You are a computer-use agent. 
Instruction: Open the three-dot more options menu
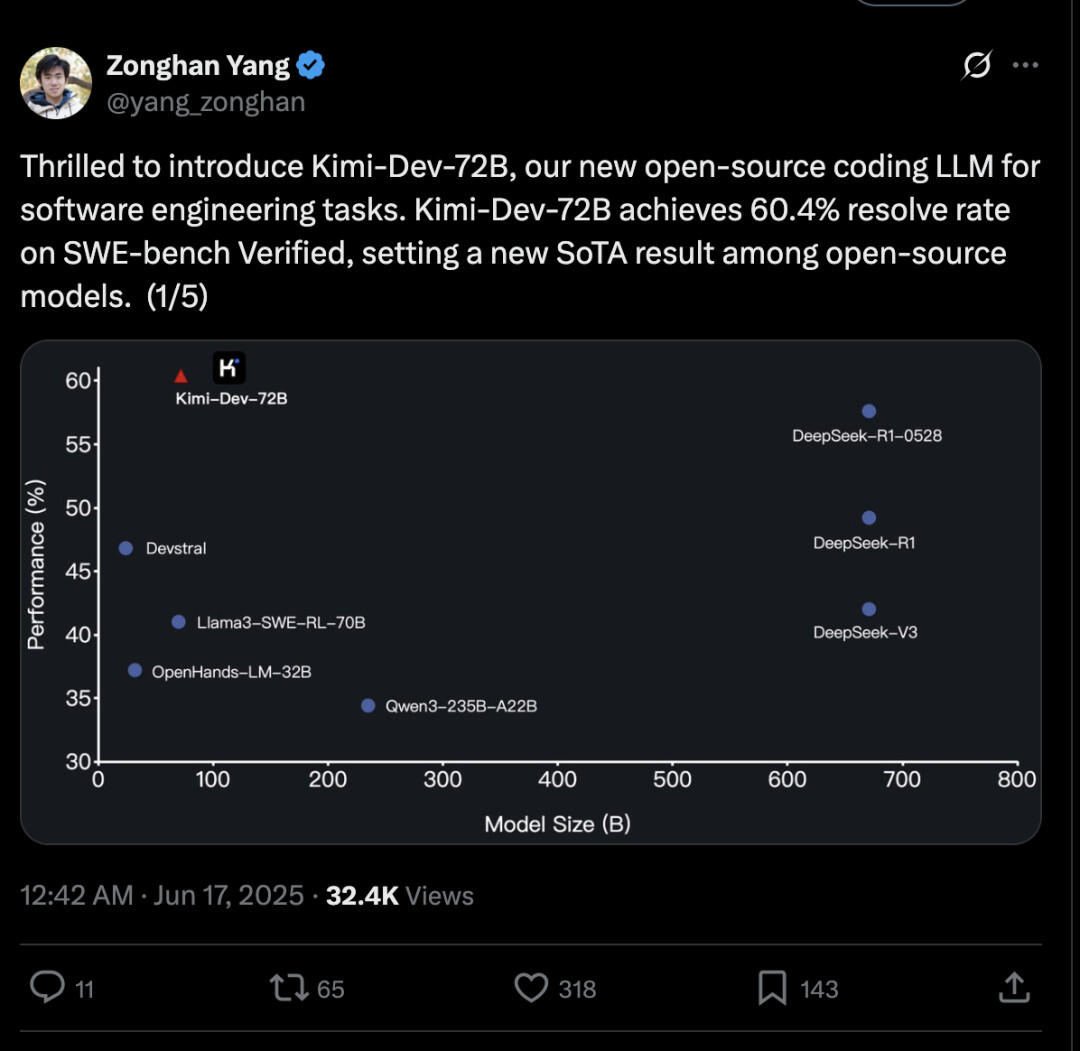[1025, 66]
